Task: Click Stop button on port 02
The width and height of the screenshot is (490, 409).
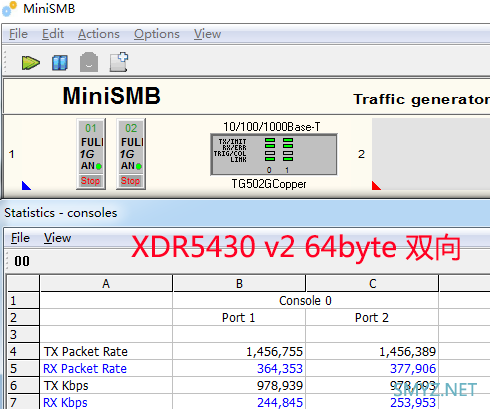Action: click(x=131, y=181)
